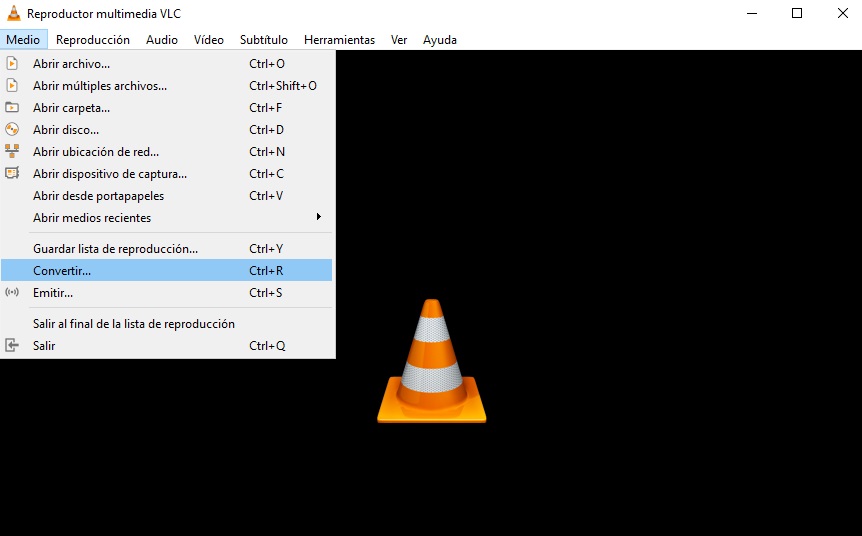Select Abrir desde portapapeles
The height and width of the screenshot is (536, 862).
coord(167,196)
